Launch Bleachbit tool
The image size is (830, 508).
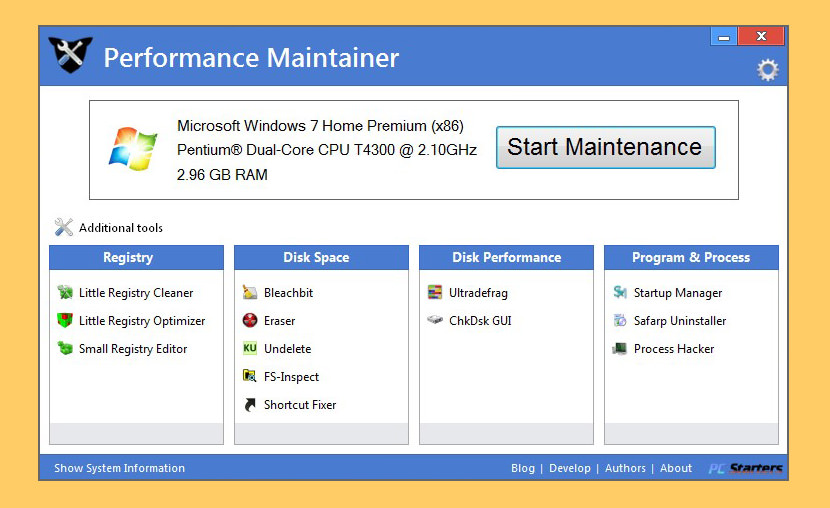pos(288,293)
